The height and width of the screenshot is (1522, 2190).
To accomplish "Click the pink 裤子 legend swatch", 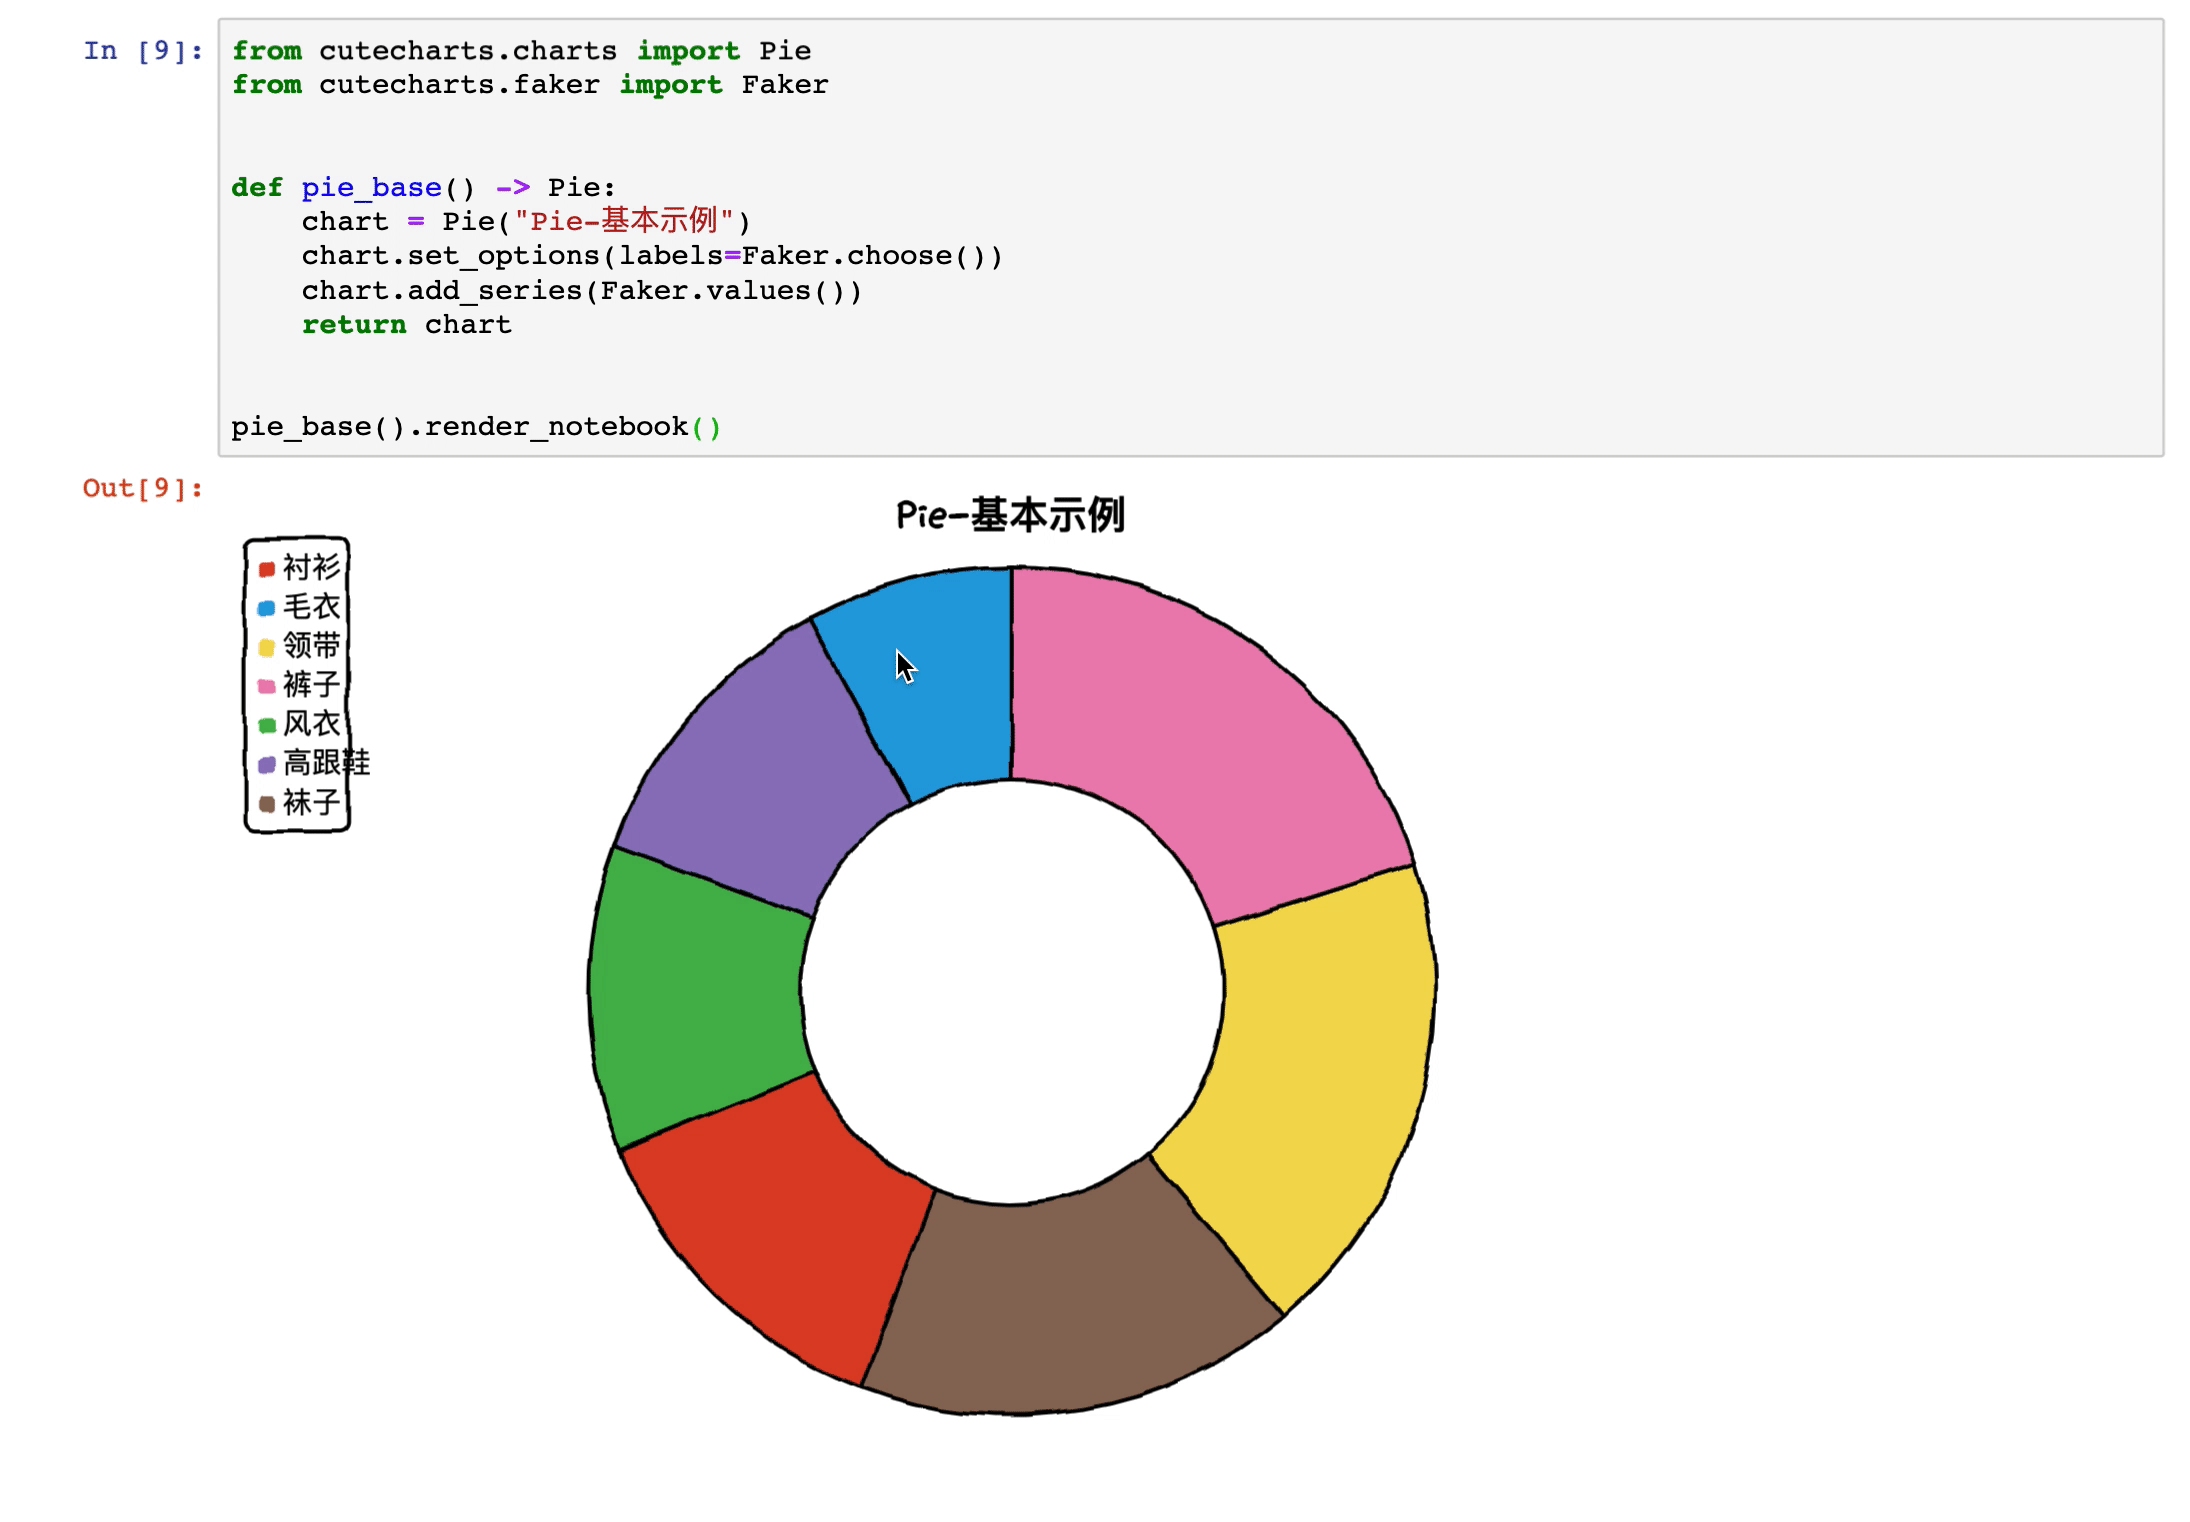I will click(x=266, y=686).
